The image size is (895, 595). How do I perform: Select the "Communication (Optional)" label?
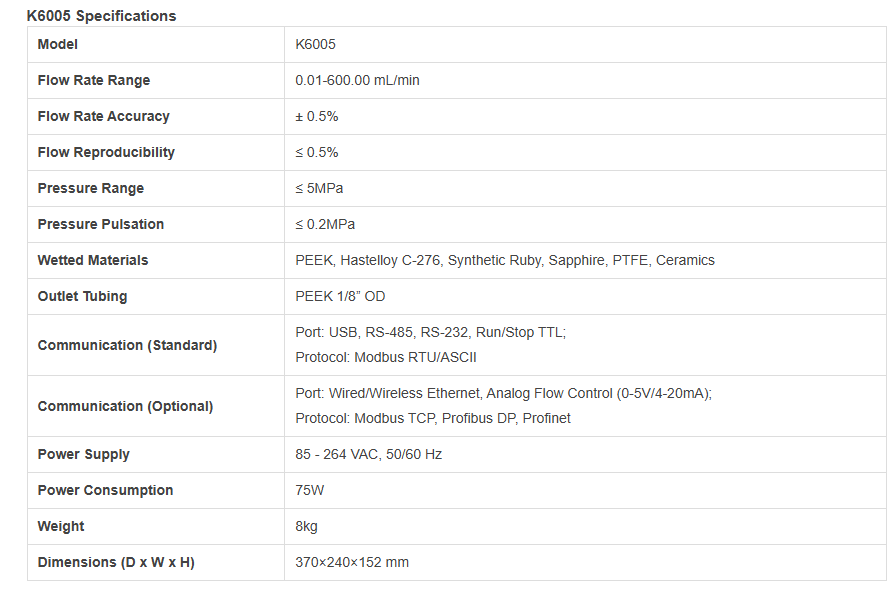(x=125, y=406)
